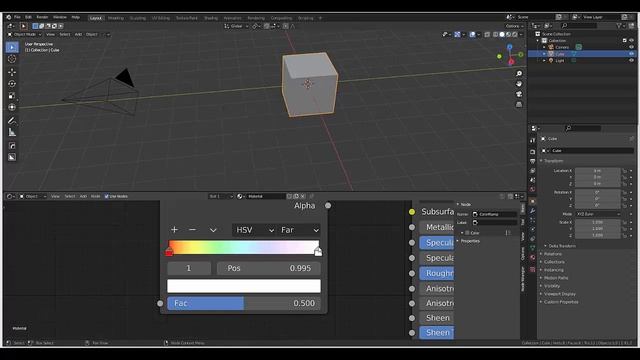Click the red X axis gizmo dot
The image size is (640, 360).
(x=511, y=62)
